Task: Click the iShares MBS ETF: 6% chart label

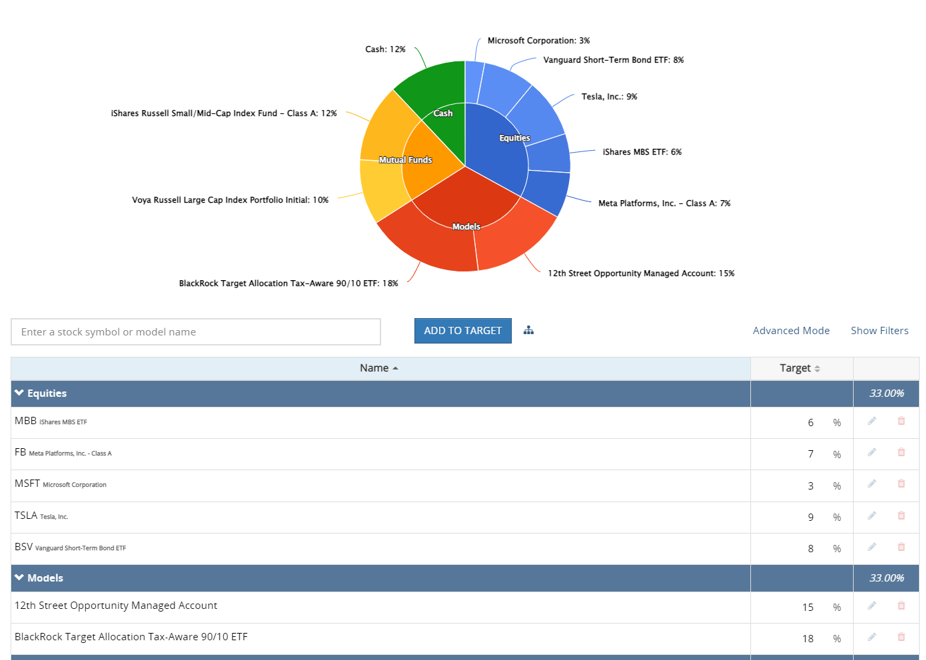Action: pos(642,152)
